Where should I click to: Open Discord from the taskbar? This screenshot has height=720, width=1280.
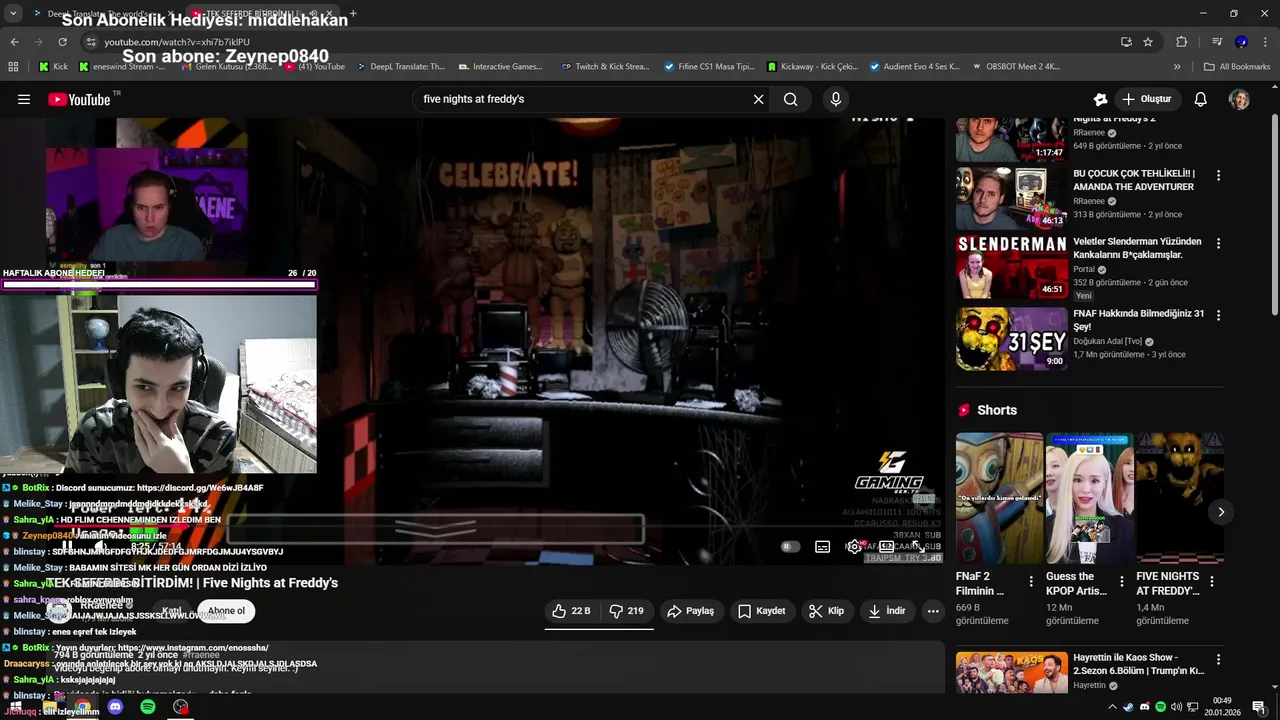(115, 707)
